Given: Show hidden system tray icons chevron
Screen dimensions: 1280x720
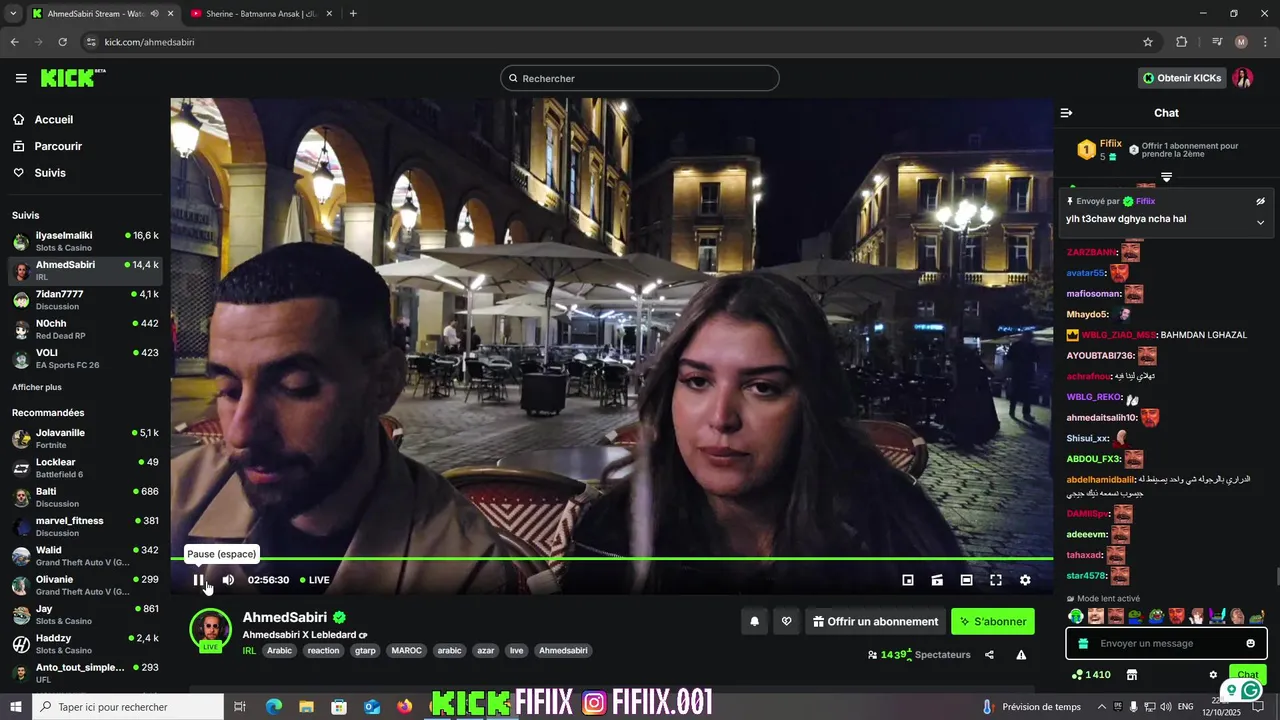Looking at the screenshot, I should 1100,707.
